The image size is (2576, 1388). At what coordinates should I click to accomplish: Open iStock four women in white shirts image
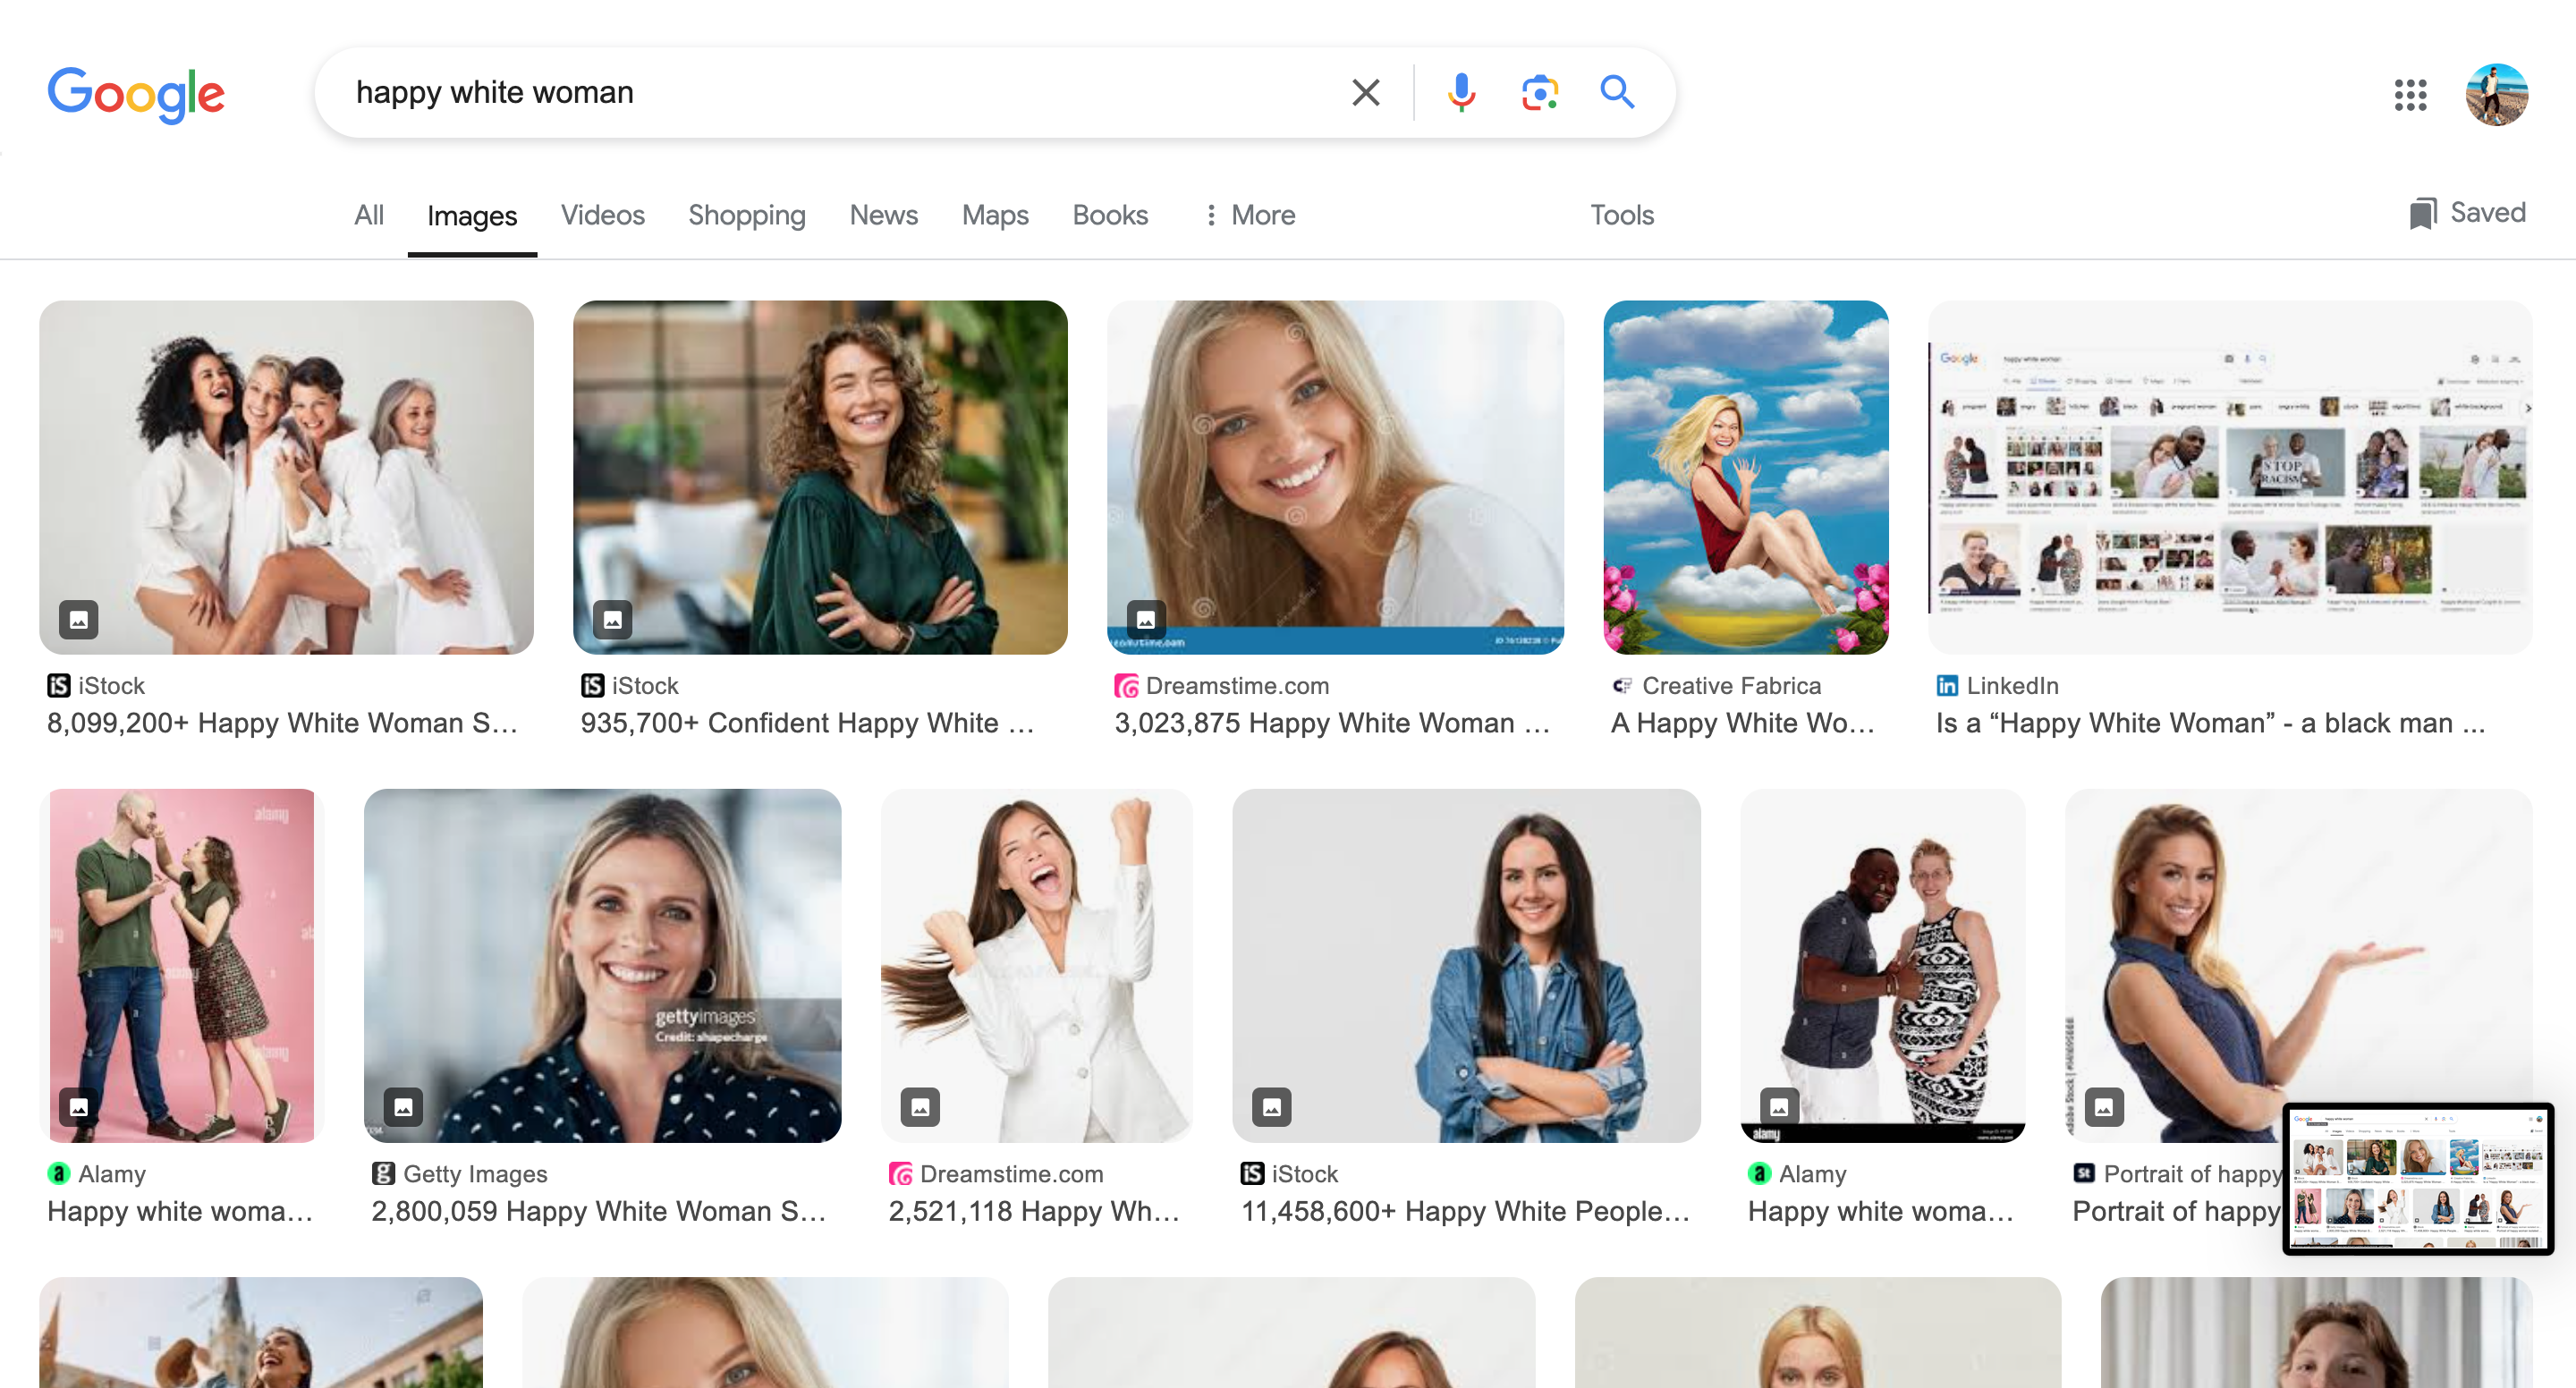(x=286, y=477)
